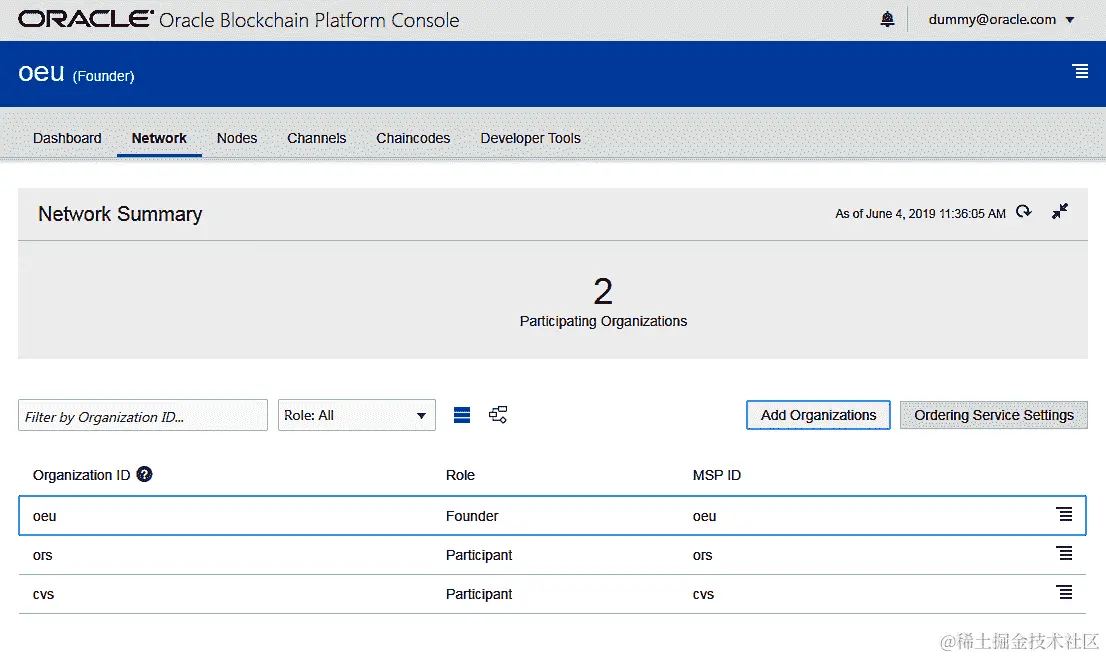Screen dimensions: 1106x658
Task: Click the Add Organizations button
Action: pos(818,415)
